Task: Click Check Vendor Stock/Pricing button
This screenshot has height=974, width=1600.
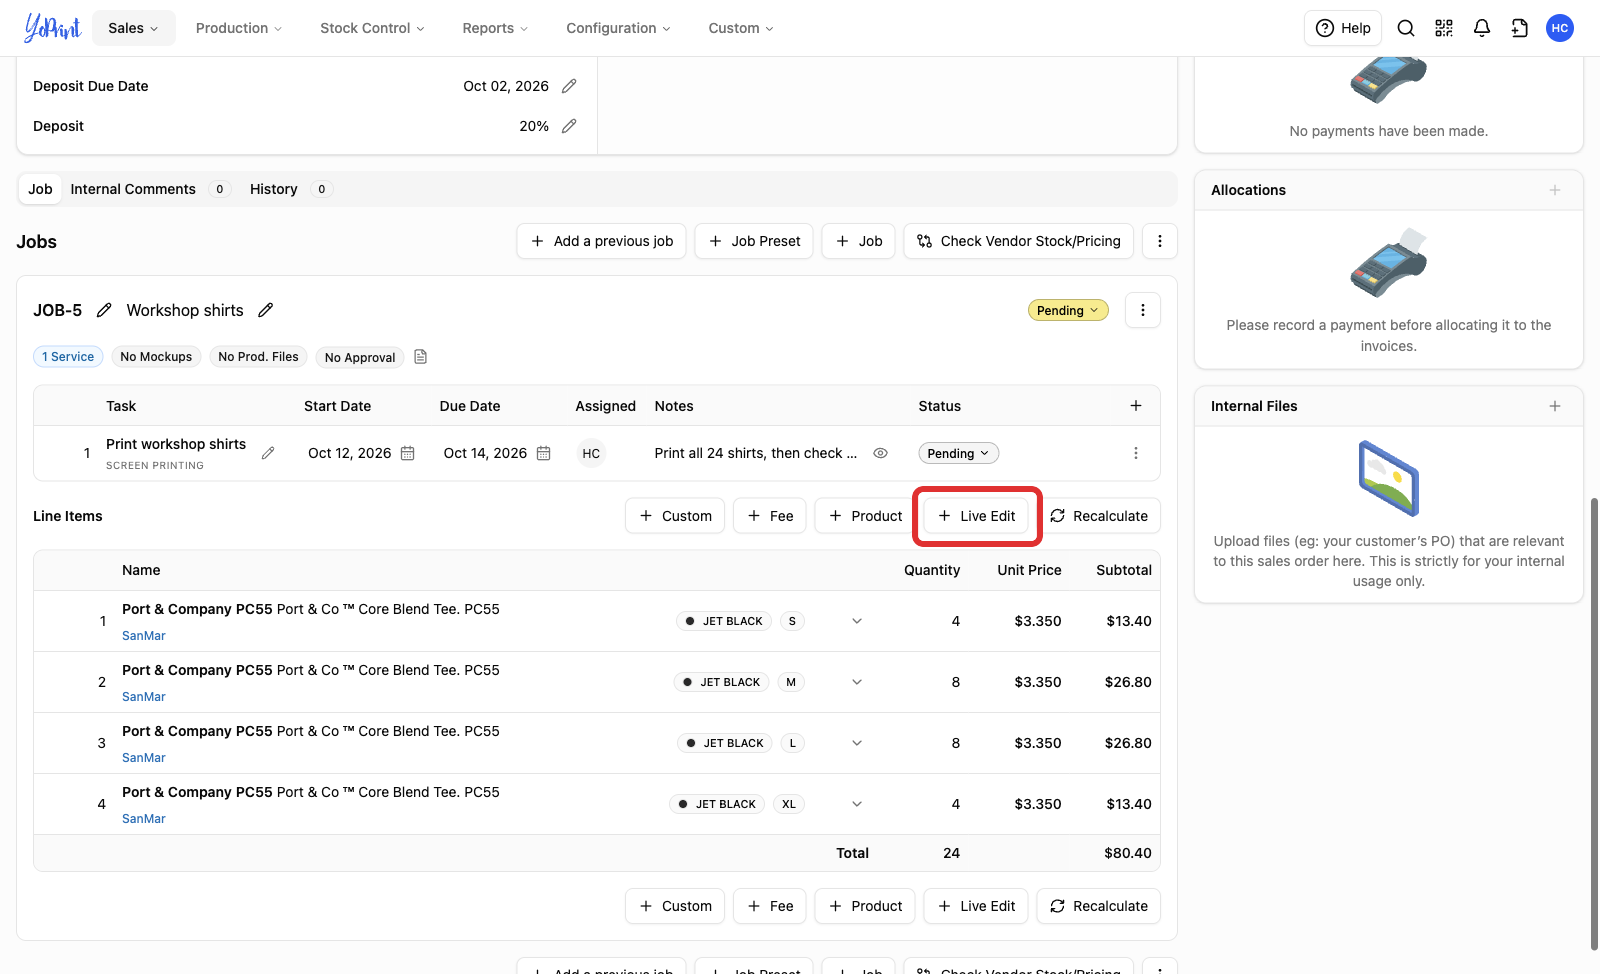Action: (1019, 241)
